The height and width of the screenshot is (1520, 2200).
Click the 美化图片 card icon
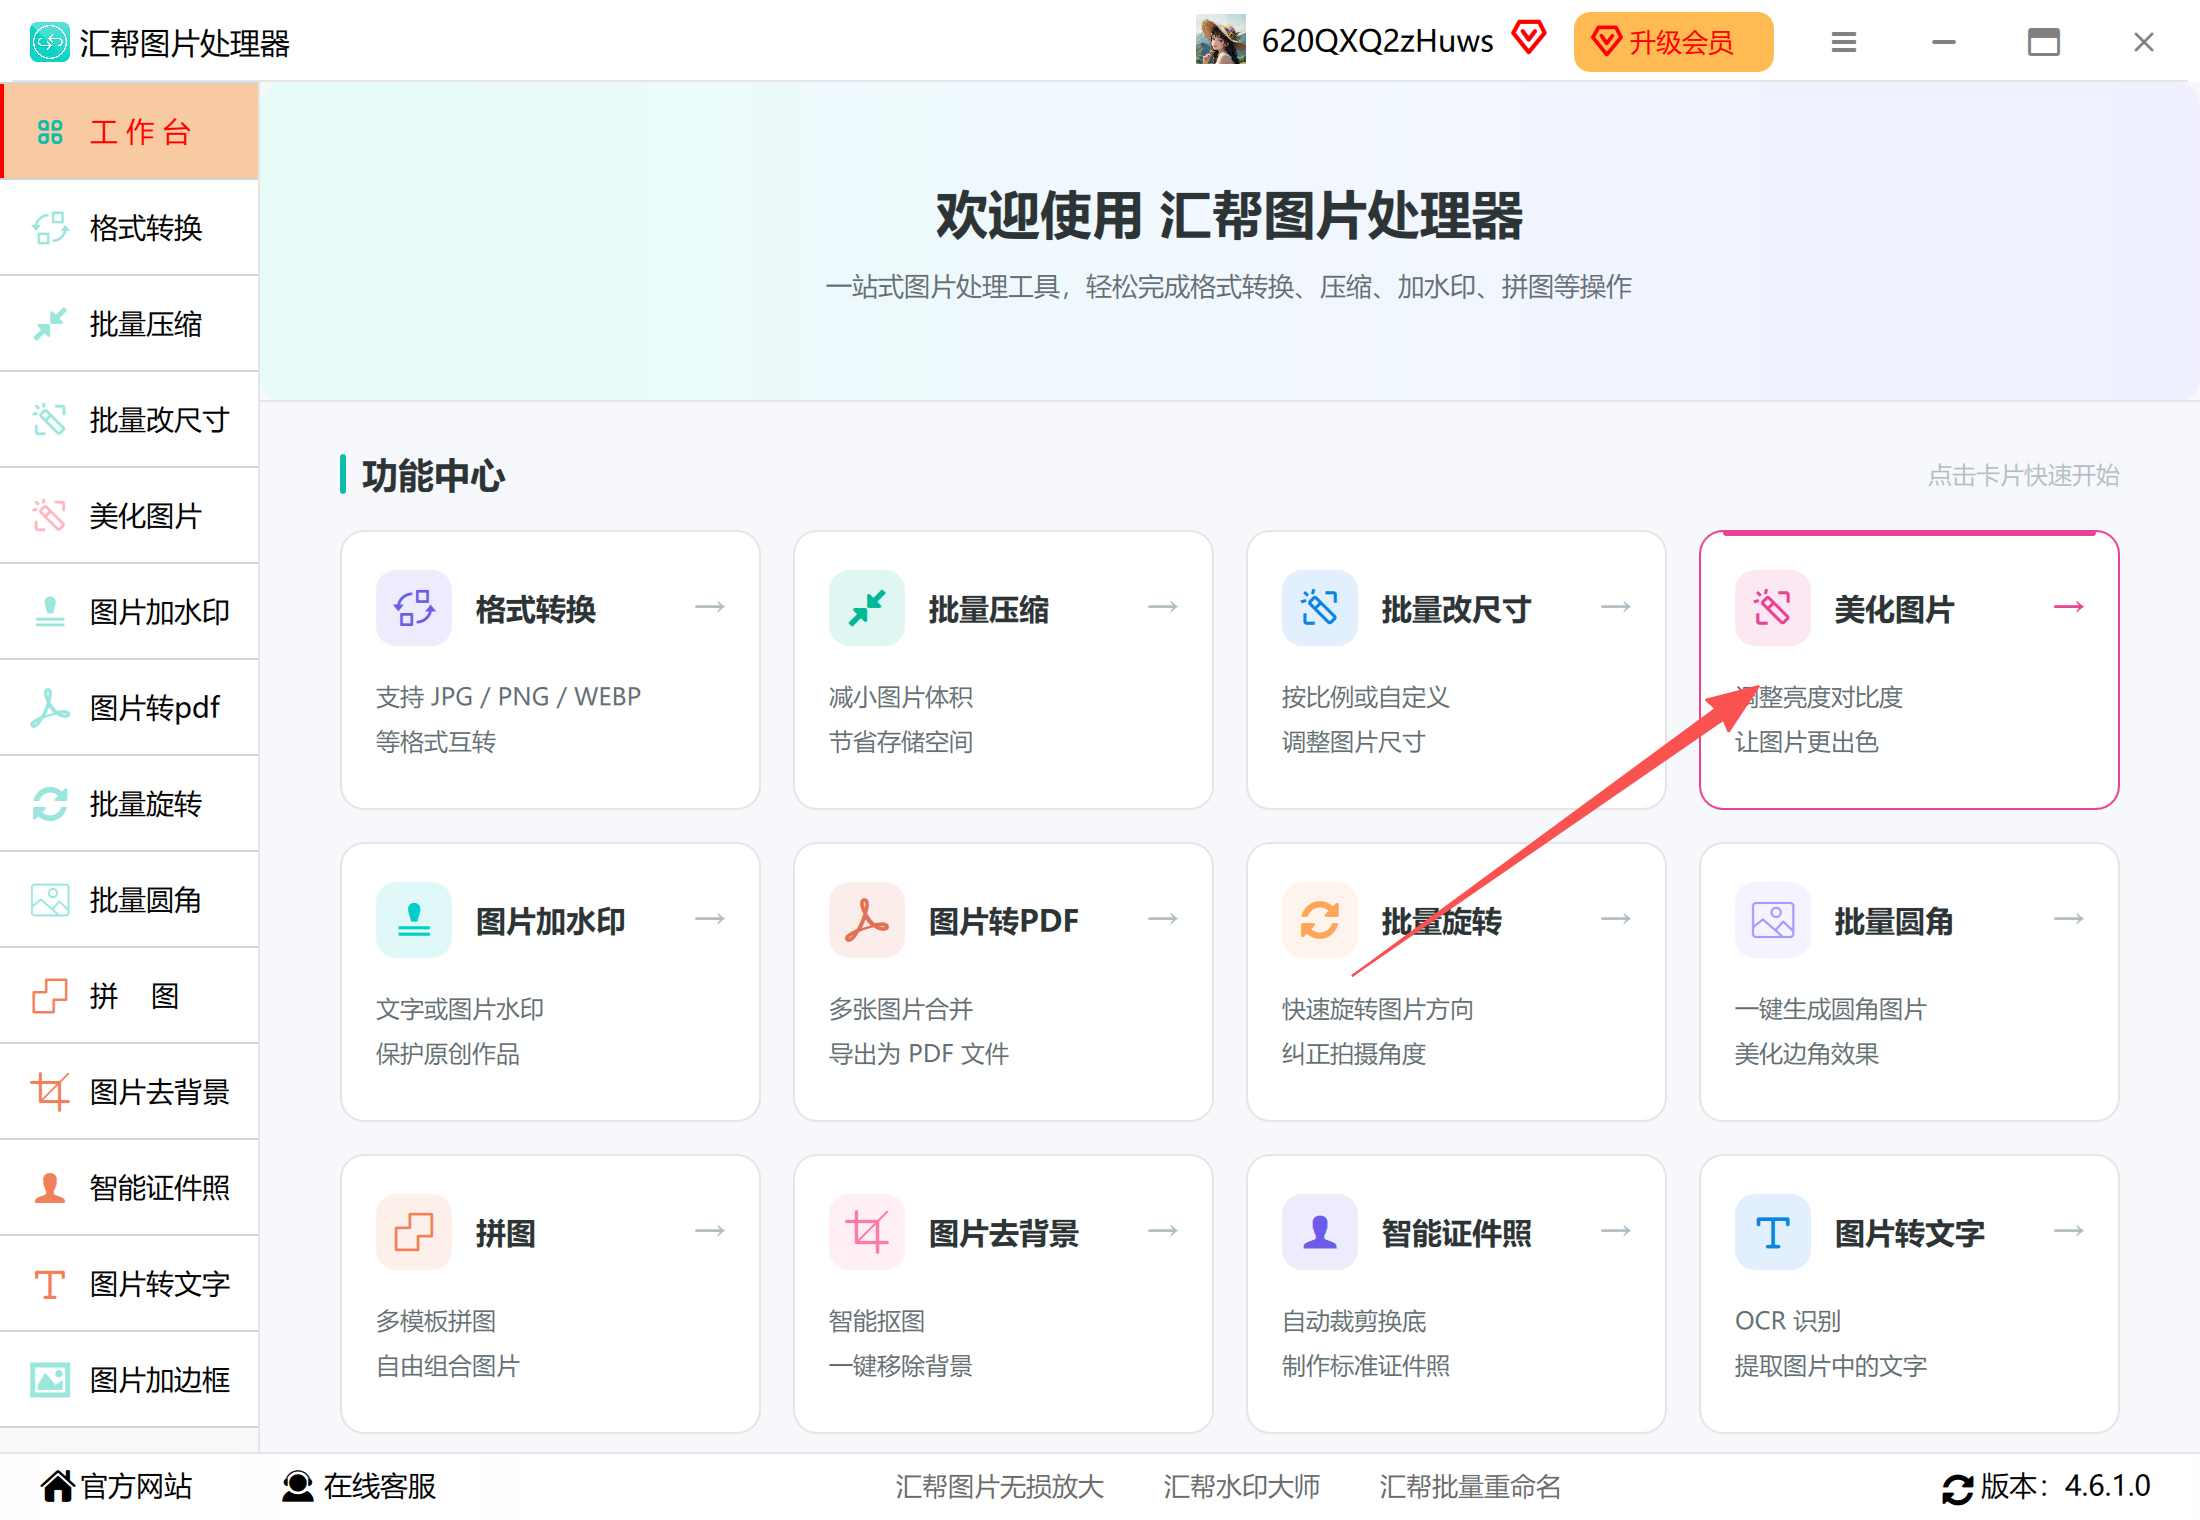click(1773, 608)
